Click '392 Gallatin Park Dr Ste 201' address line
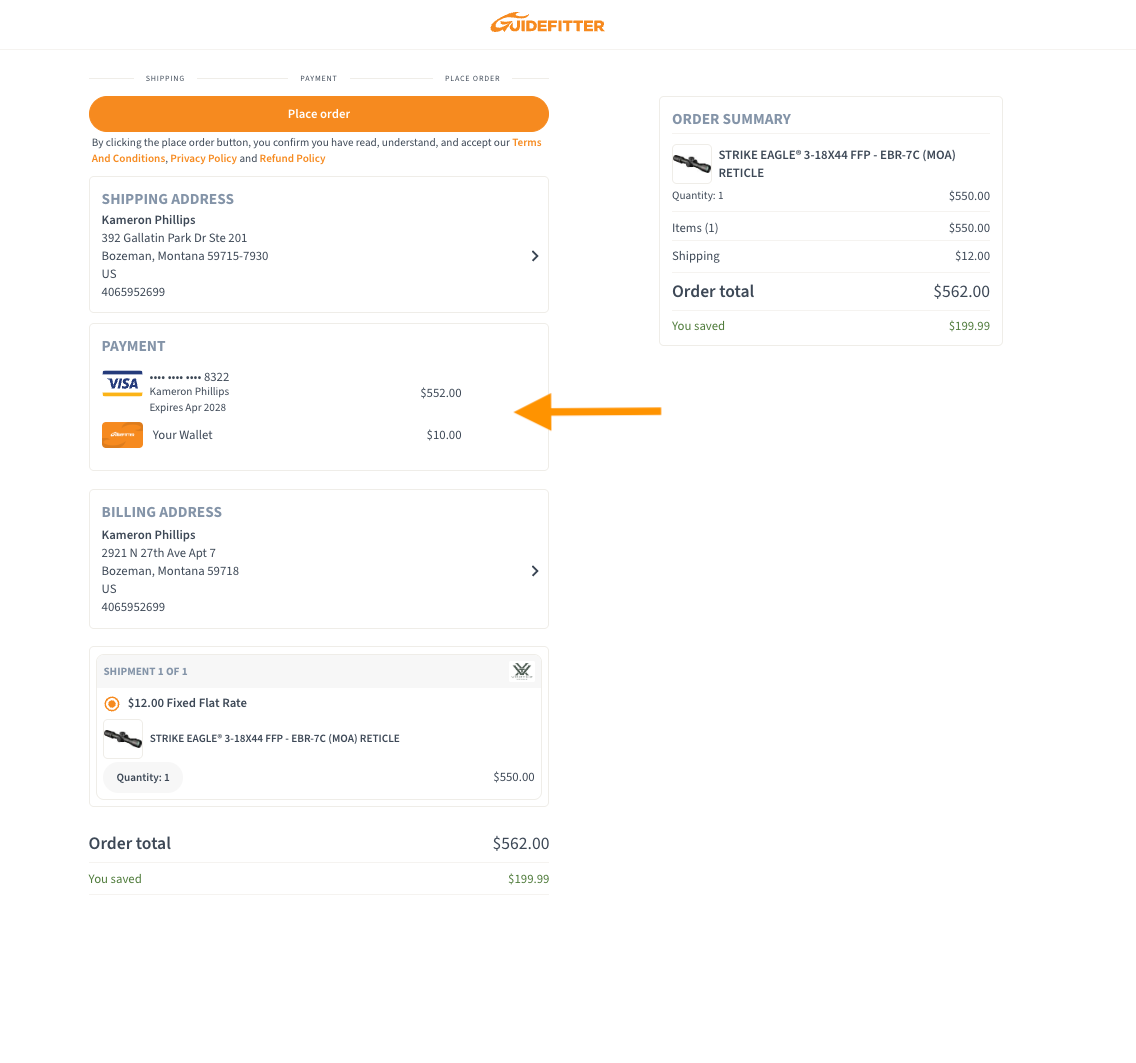This screenshot has height=1063, width=1136. tap(174, 238)
